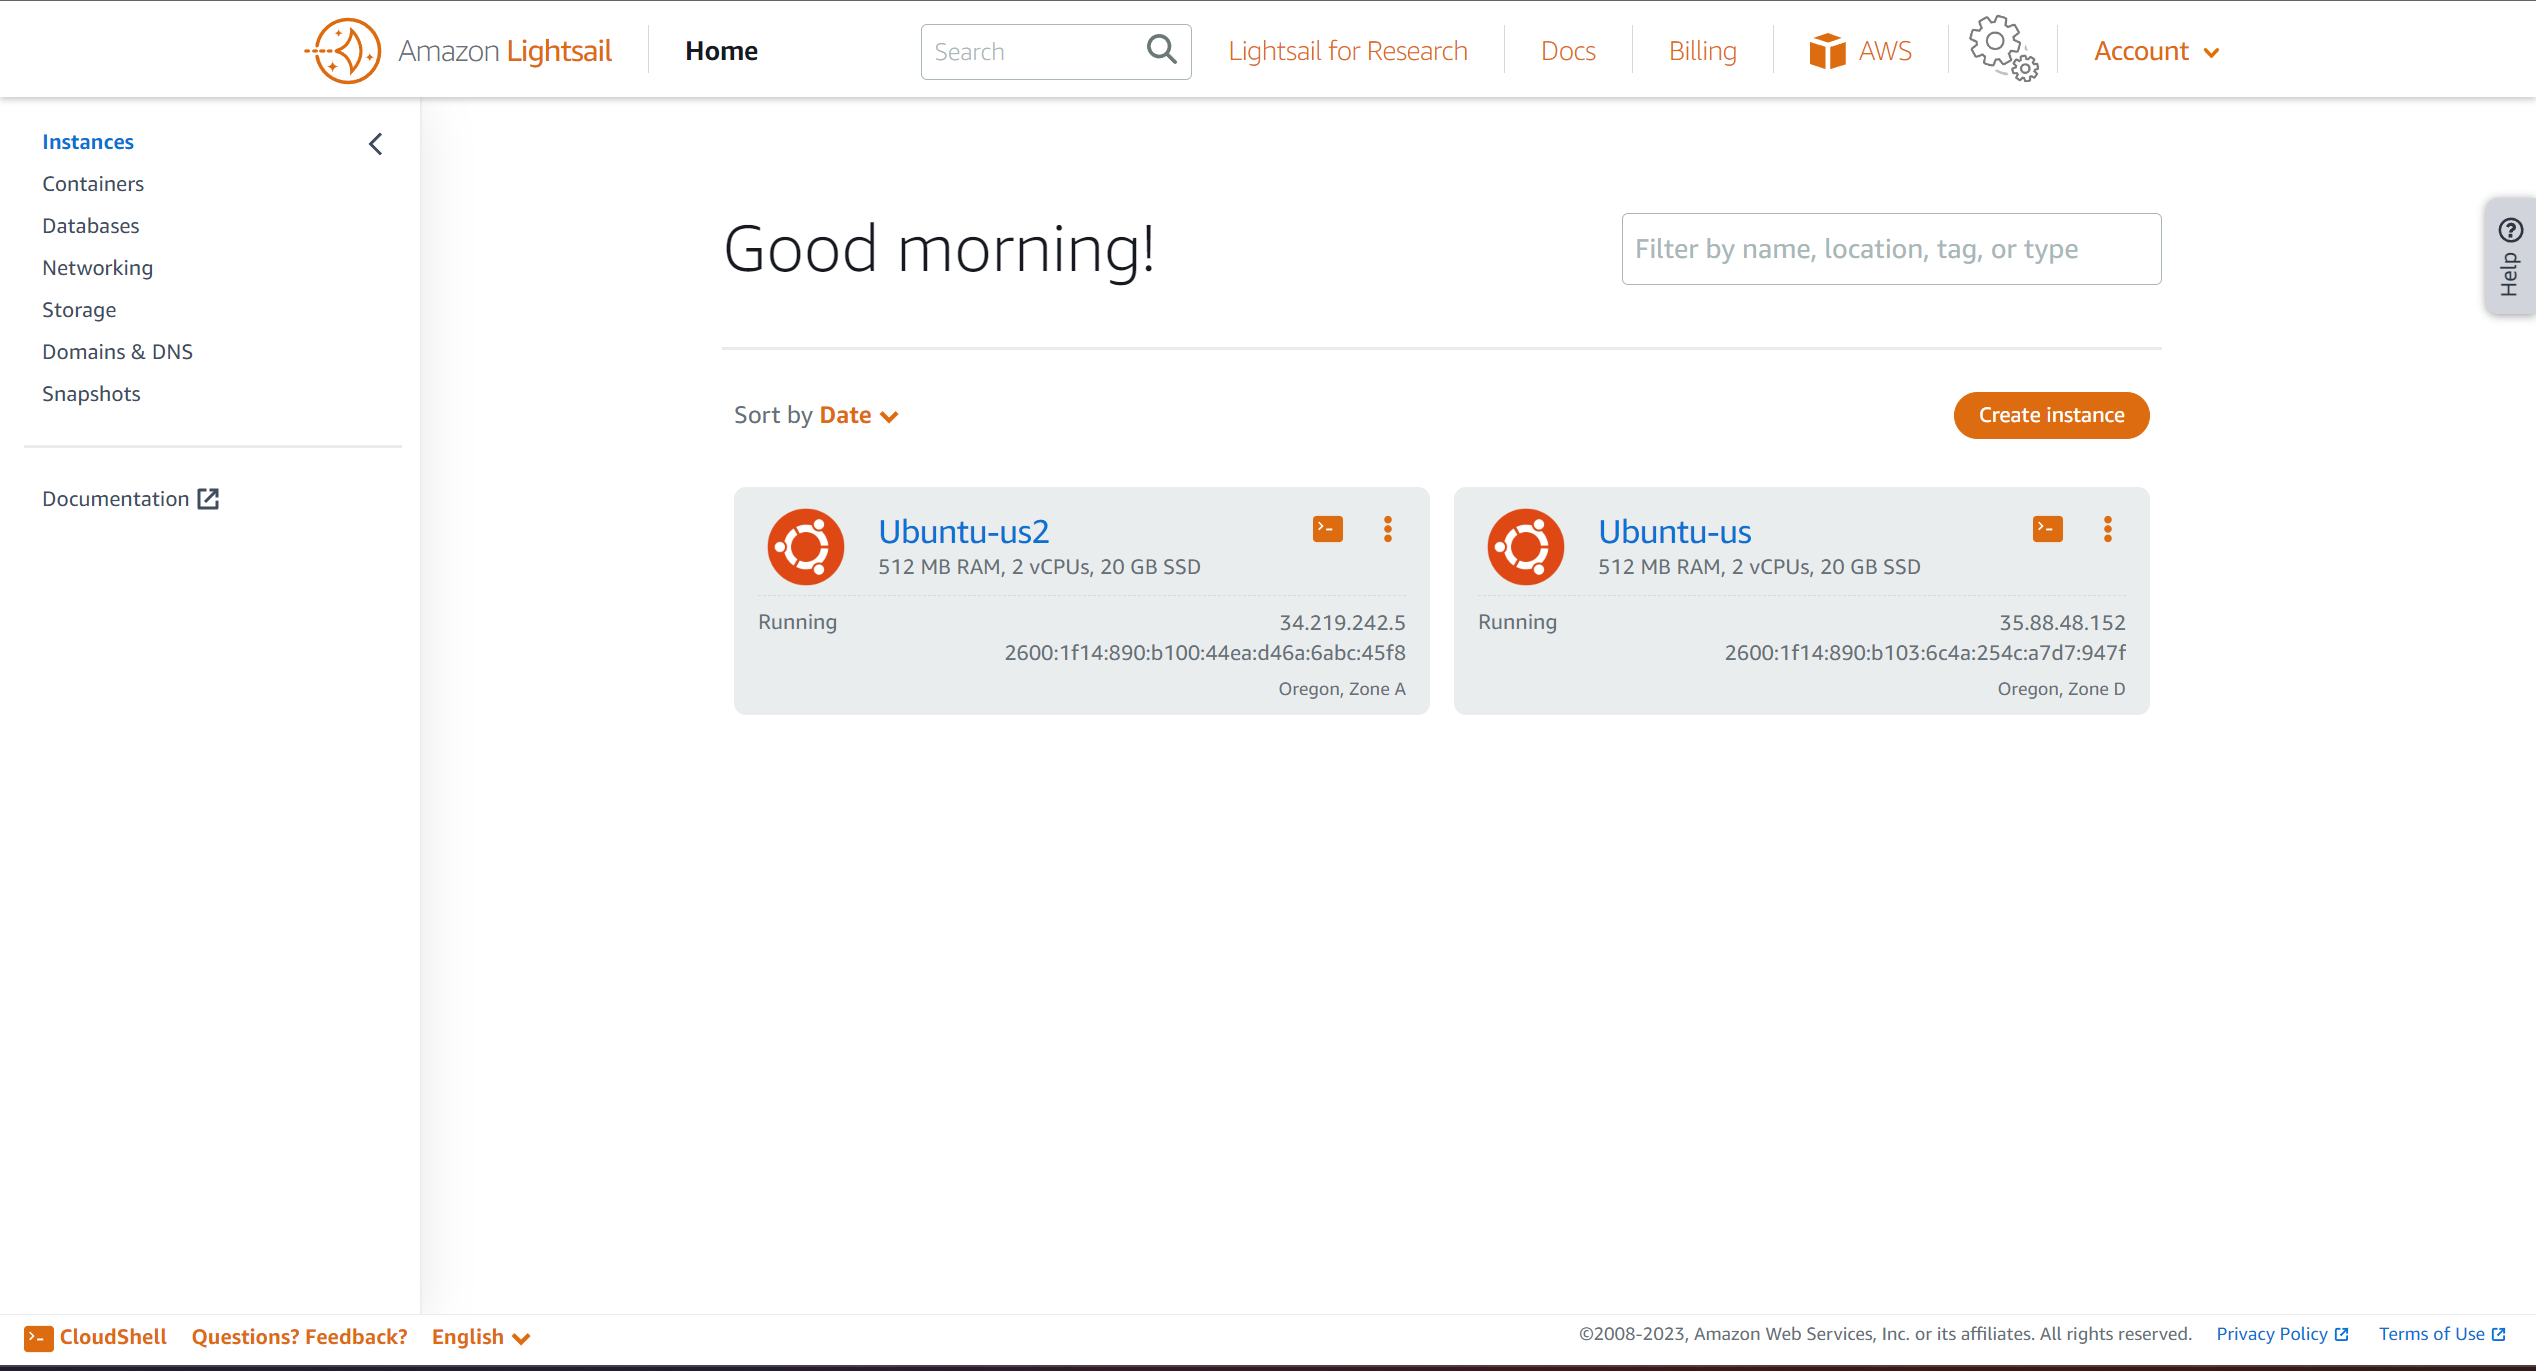The image size is (2536, 1371).
Task: Expand the Account dropdown menu
Action: coord(2156,51)
